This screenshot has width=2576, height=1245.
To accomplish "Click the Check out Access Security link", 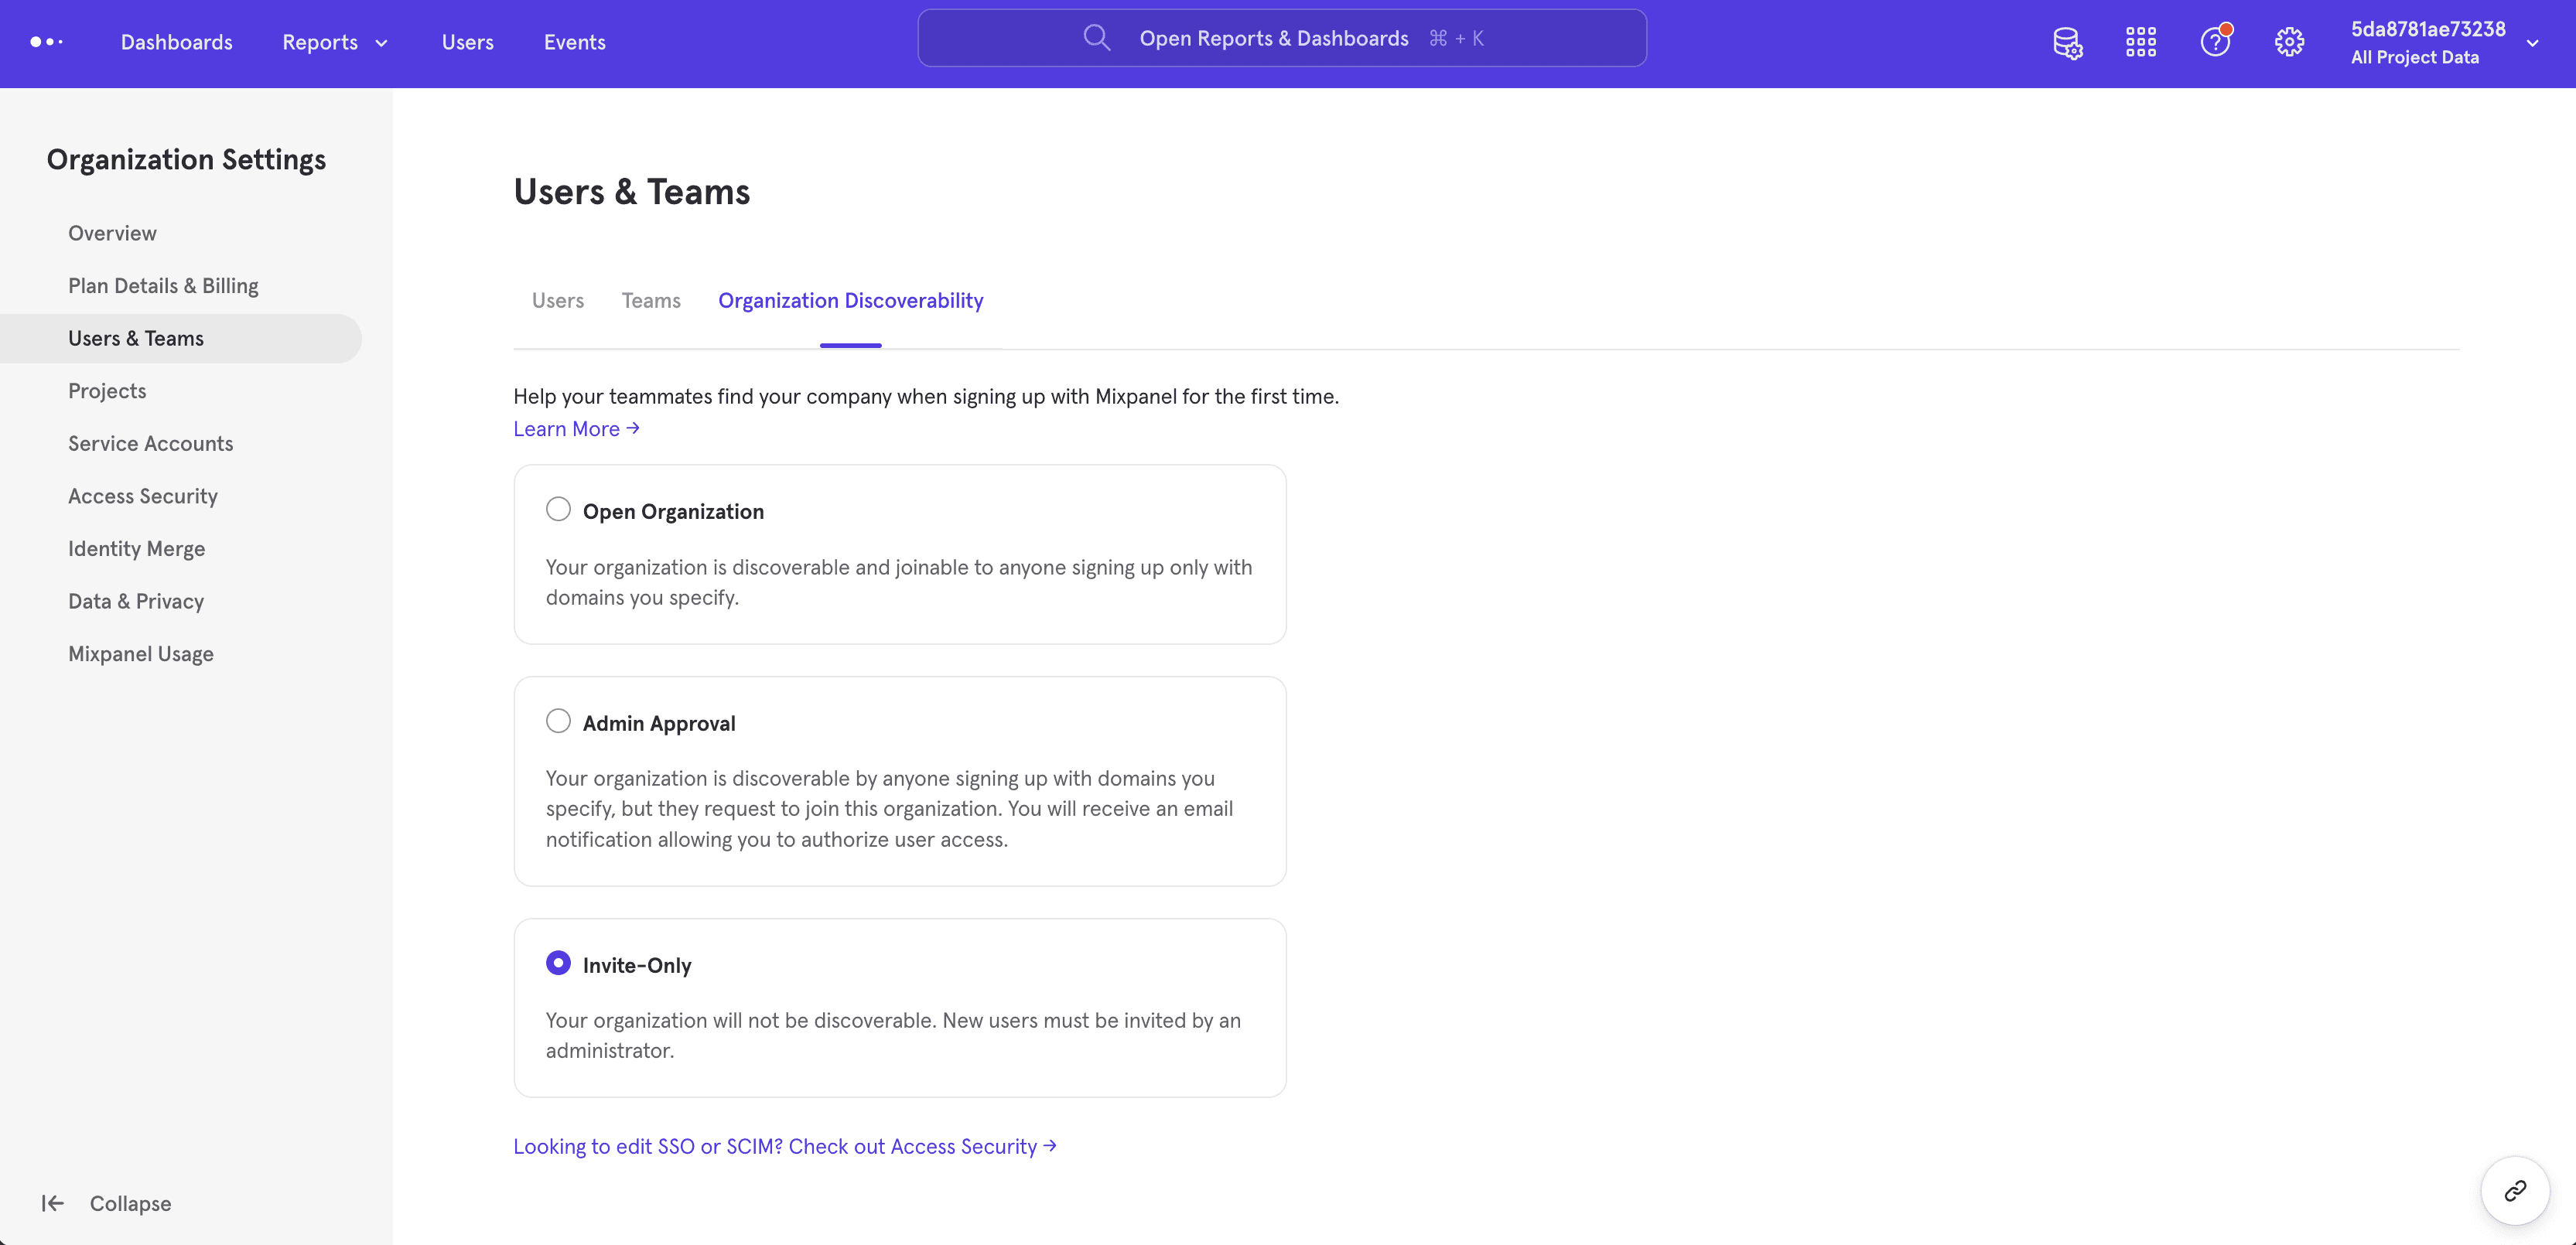I will coord(785,1146).
